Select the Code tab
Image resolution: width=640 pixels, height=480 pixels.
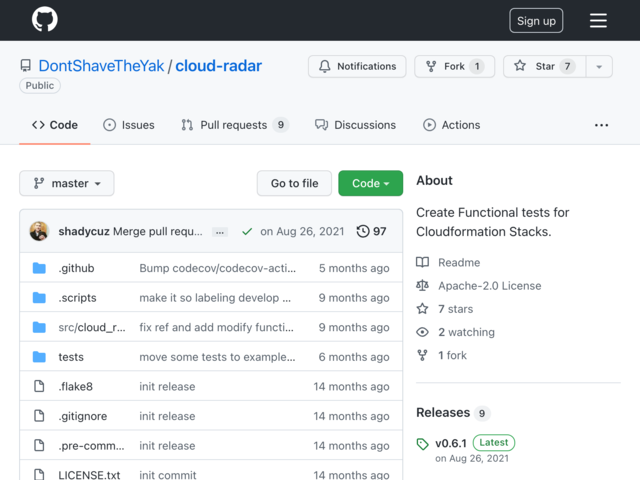tap(55, 125)
